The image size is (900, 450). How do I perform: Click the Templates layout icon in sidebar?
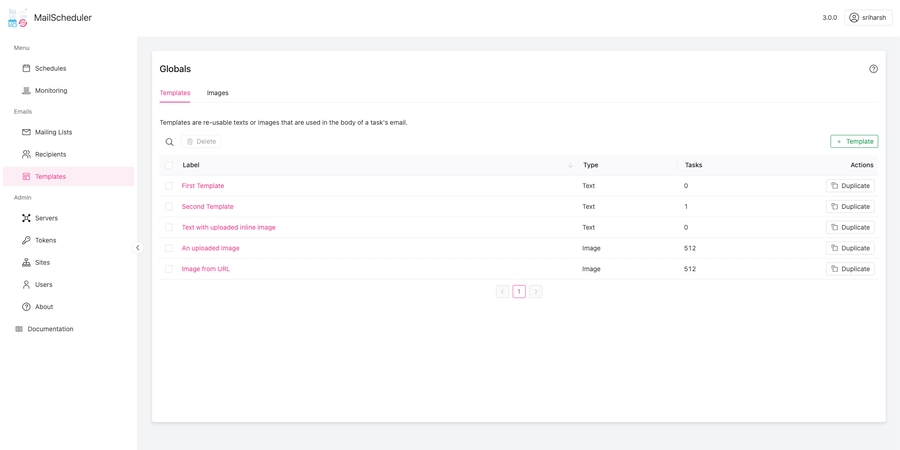[x=26, y=177]
